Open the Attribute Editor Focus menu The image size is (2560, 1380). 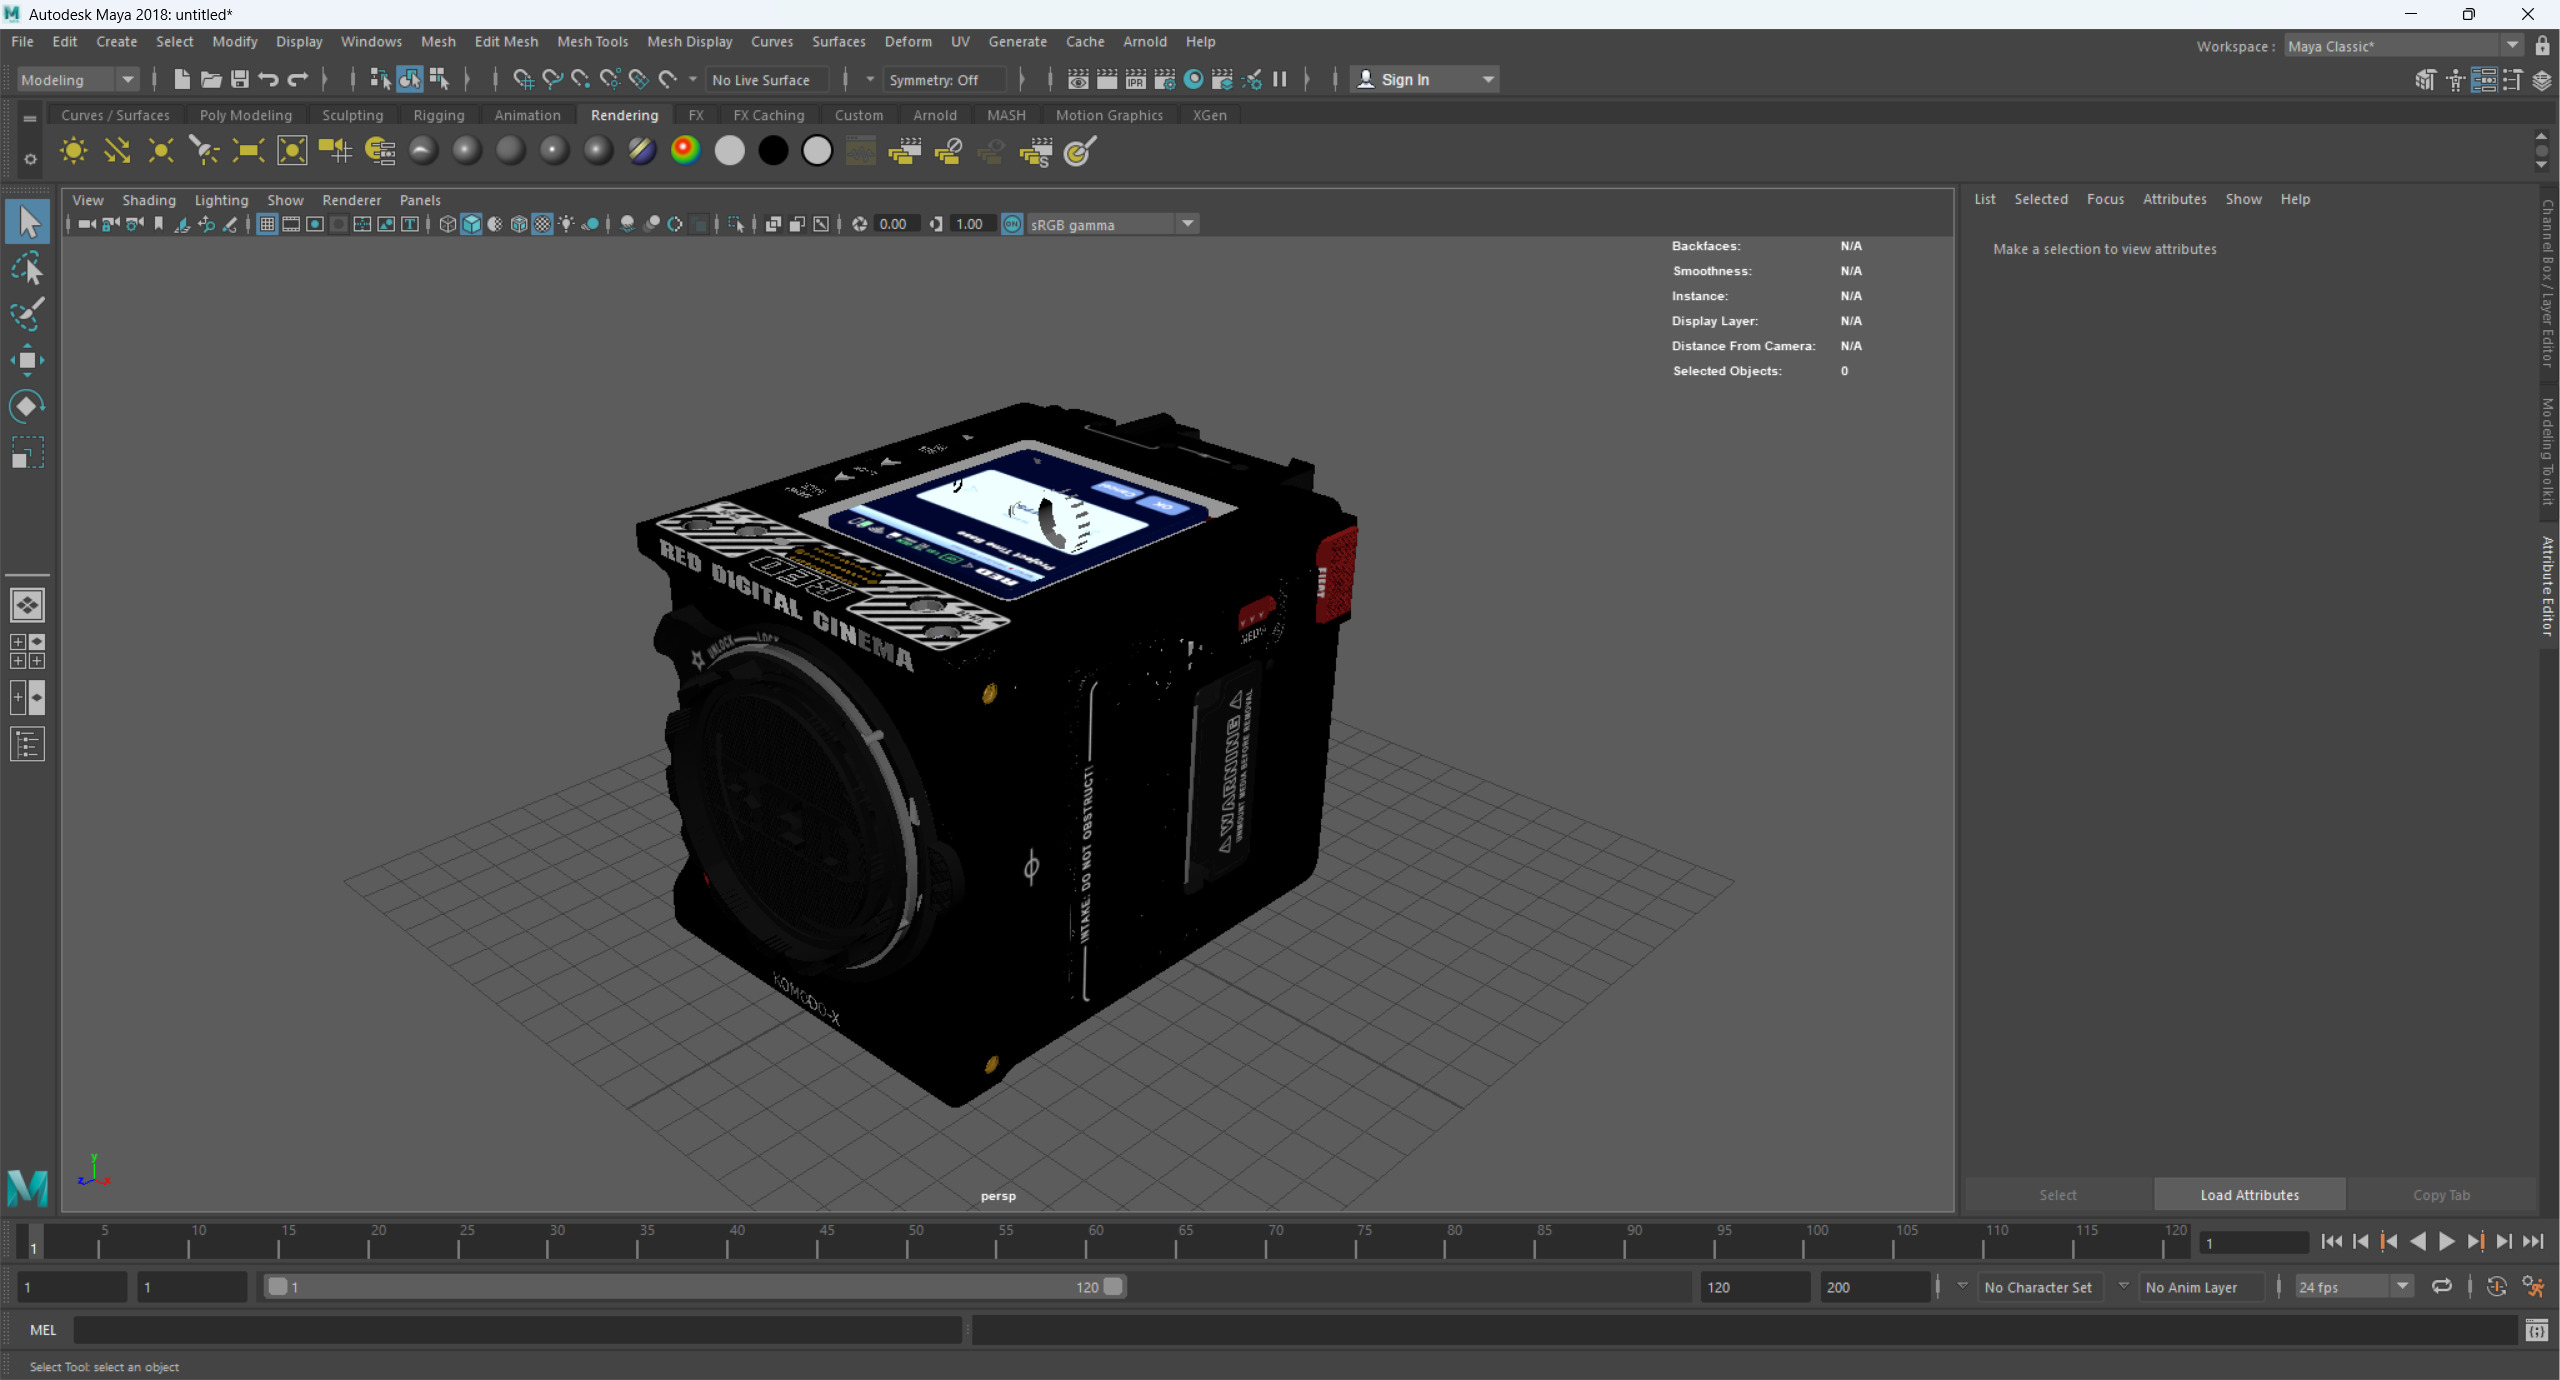pos(2105,199)
